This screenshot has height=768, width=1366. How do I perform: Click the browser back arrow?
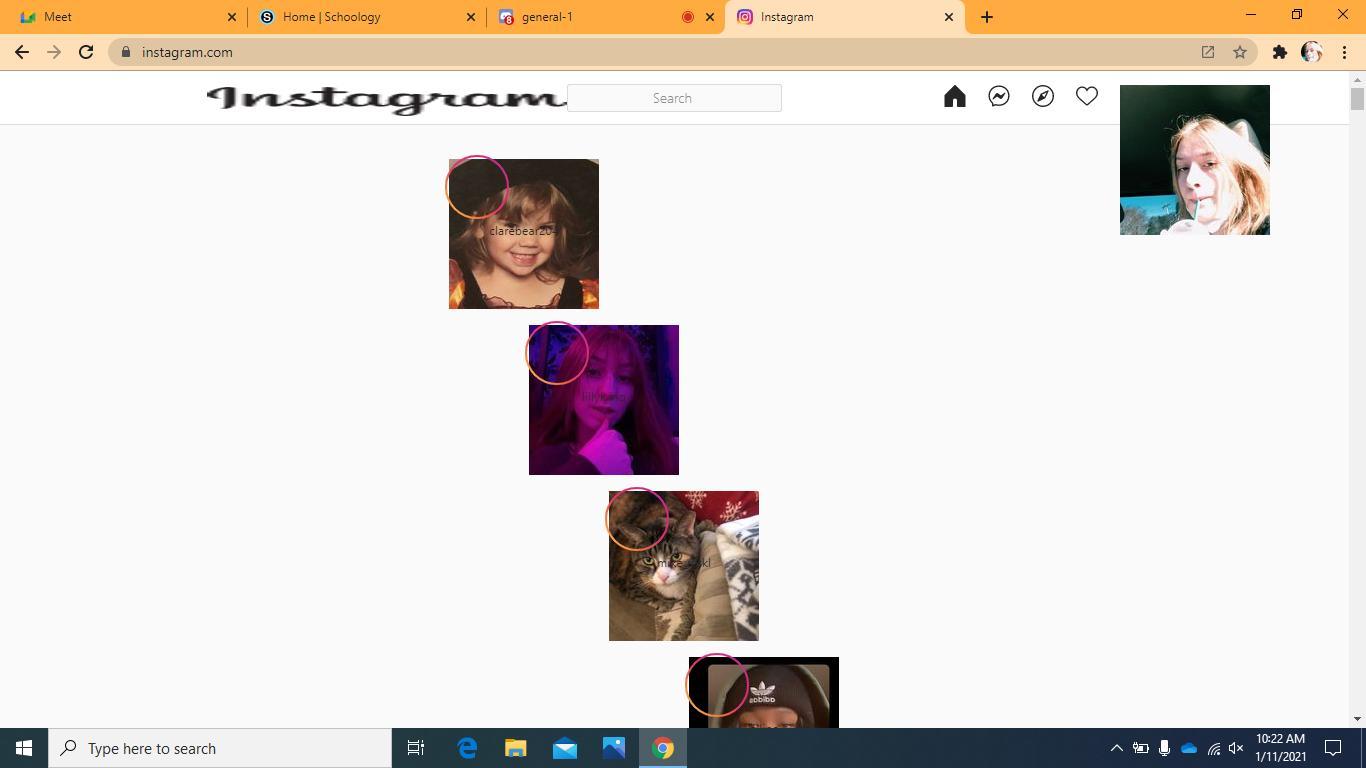[x=22, y=52]
